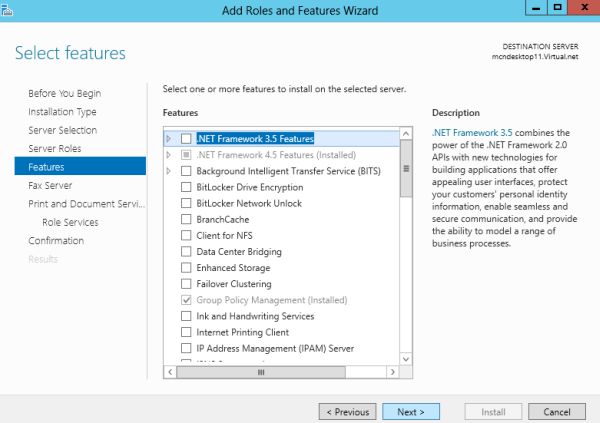Enable the BitLocker Drive Encryption checkbox
The image size is (600, 423).
(186, 187)
